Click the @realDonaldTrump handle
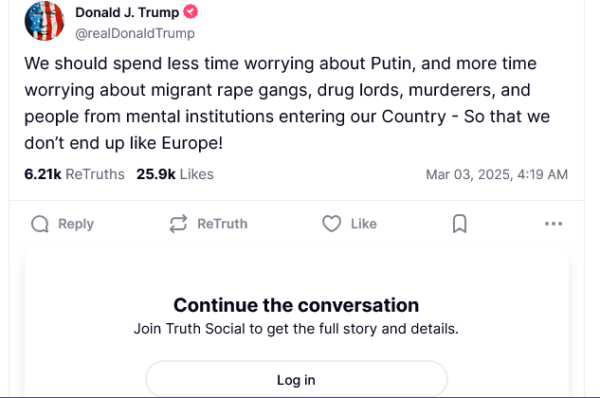600x398 pixels. 135,34
